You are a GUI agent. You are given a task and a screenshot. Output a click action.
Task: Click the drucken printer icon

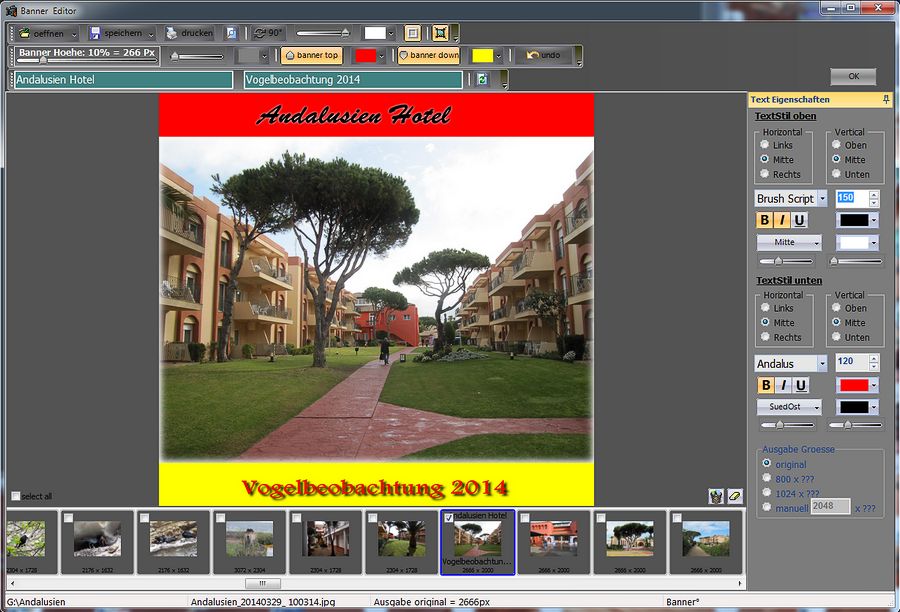click(172, 33)
